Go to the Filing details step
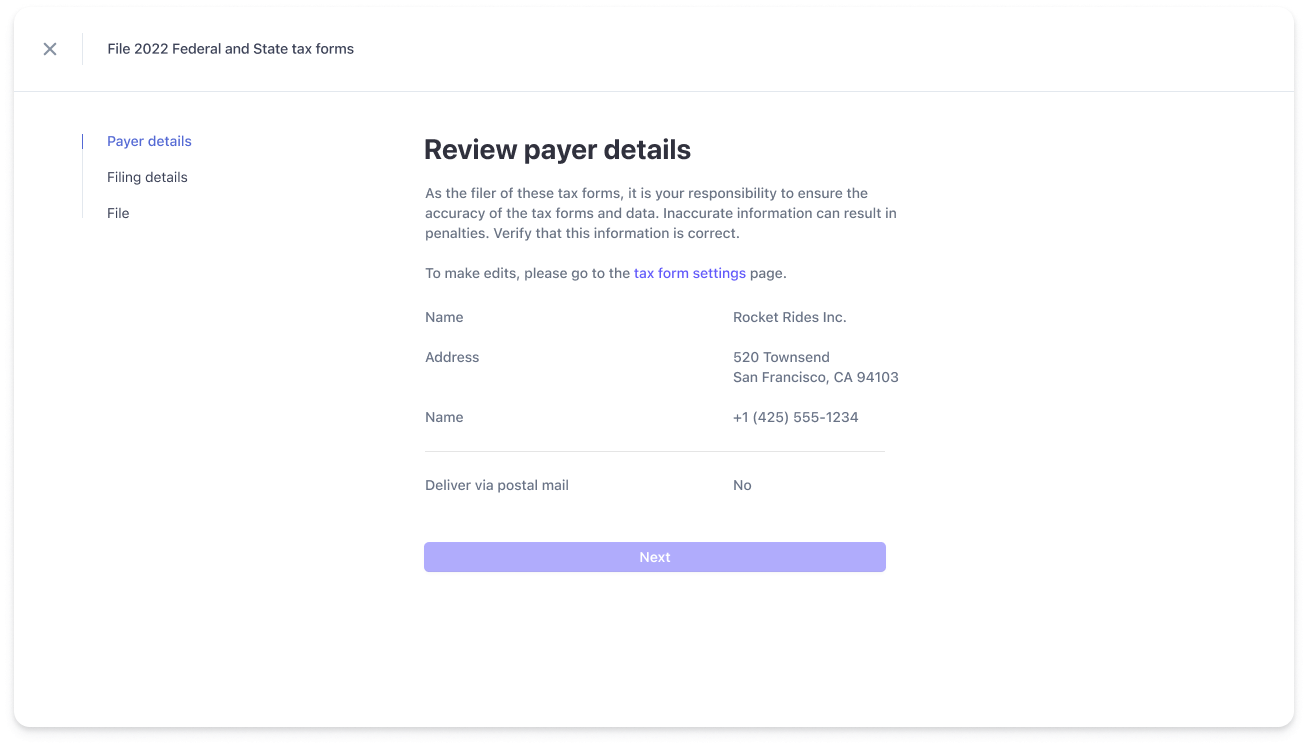 [x=147, y=177]
